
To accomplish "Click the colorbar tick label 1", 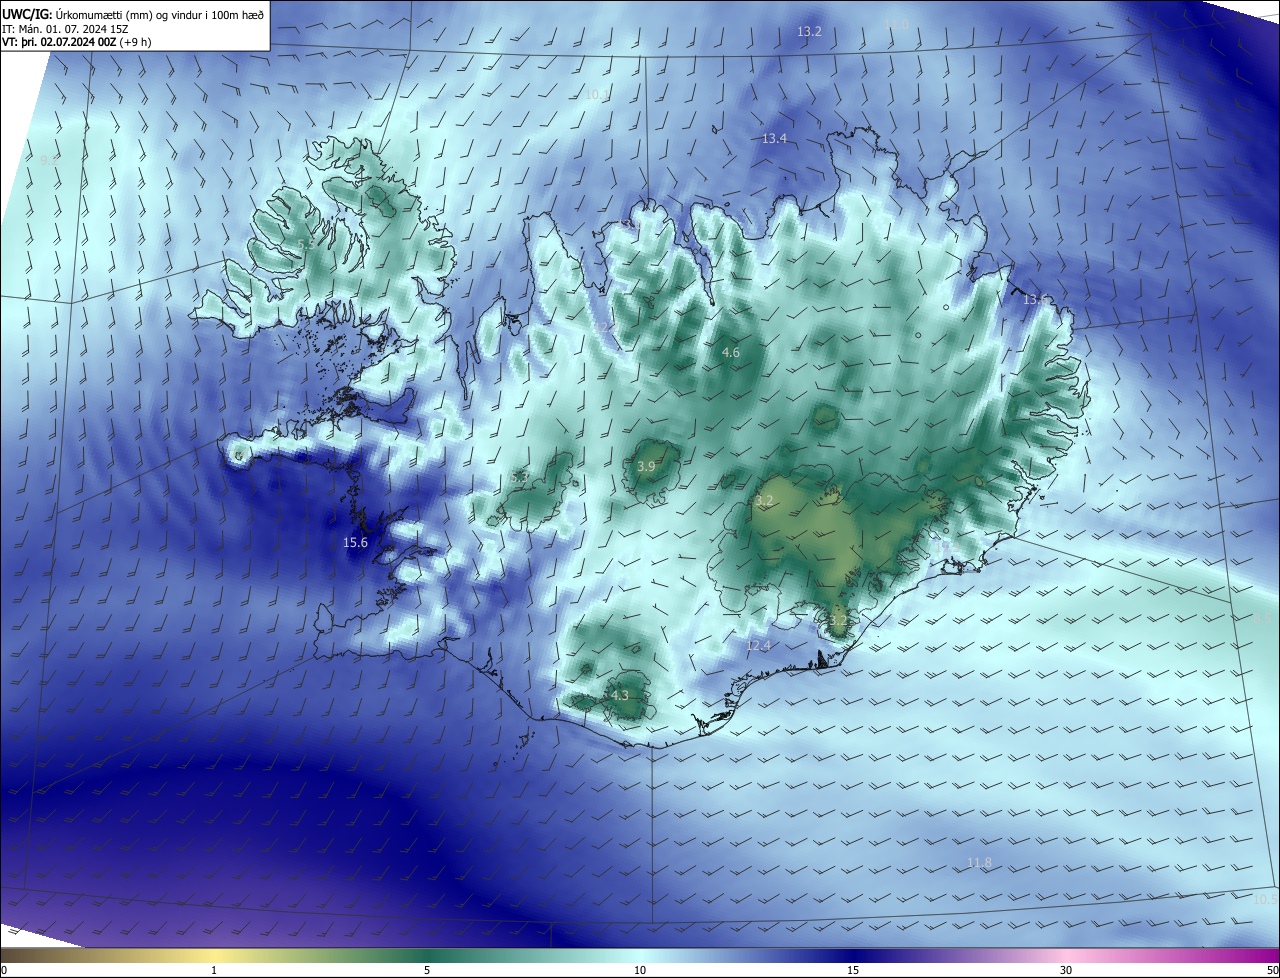I will click(214, 970).
